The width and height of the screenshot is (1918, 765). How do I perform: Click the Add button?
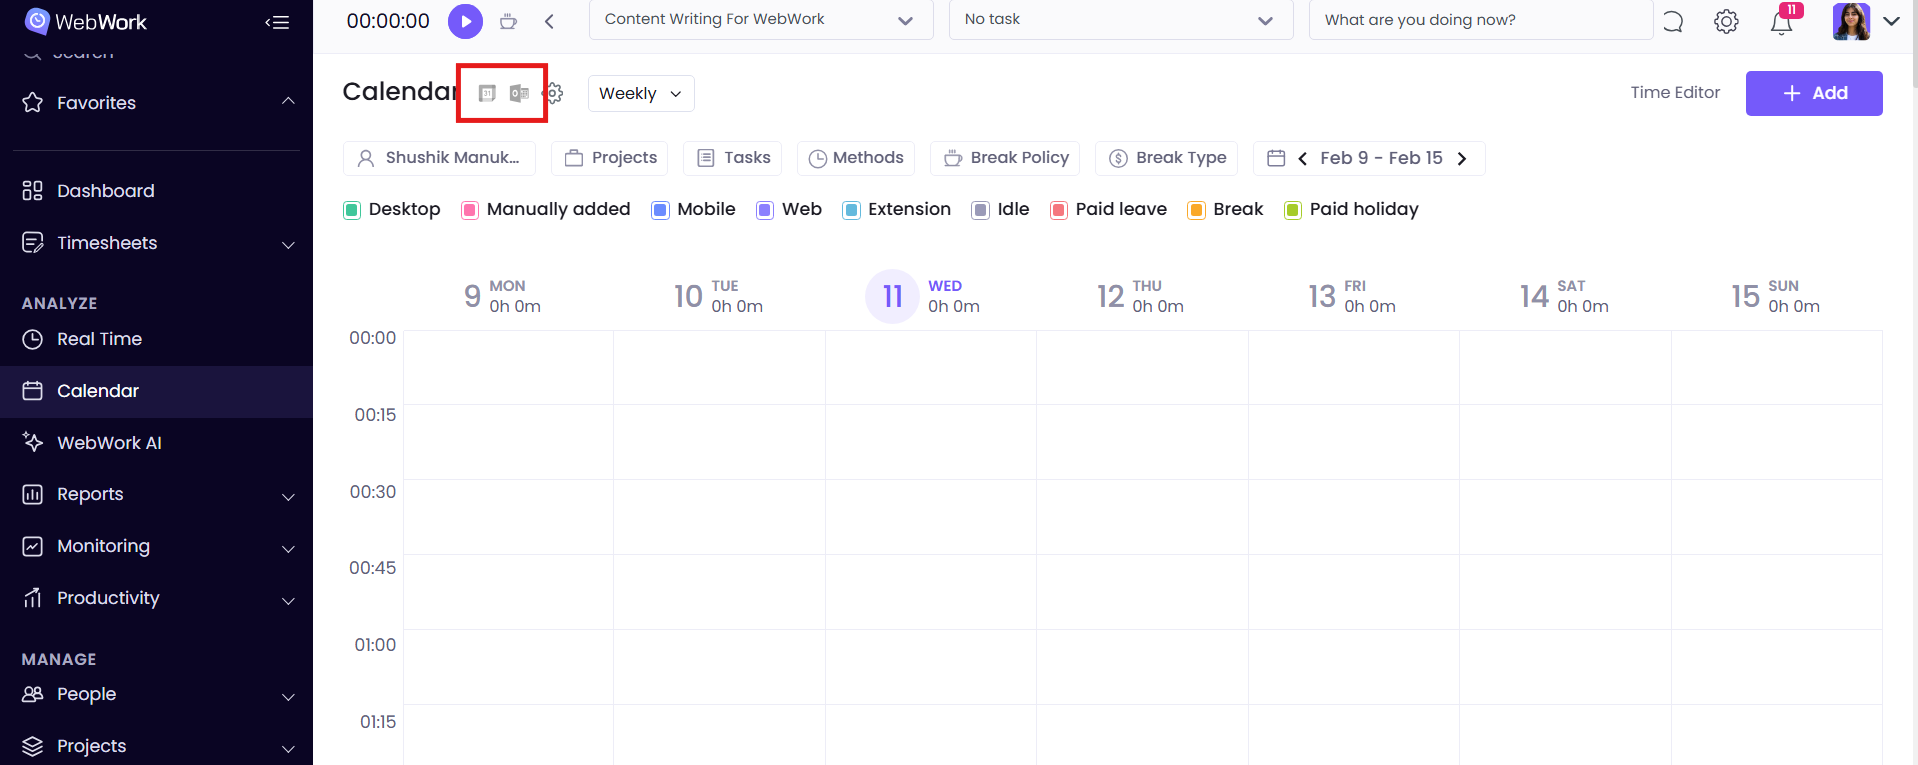(1813, 93)
